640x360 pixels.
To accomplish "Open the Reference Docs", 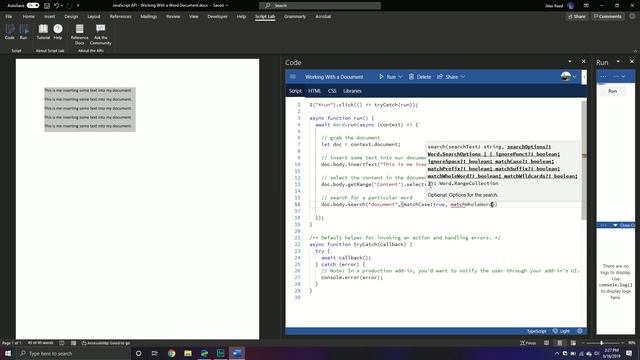I will click(80, 34).
